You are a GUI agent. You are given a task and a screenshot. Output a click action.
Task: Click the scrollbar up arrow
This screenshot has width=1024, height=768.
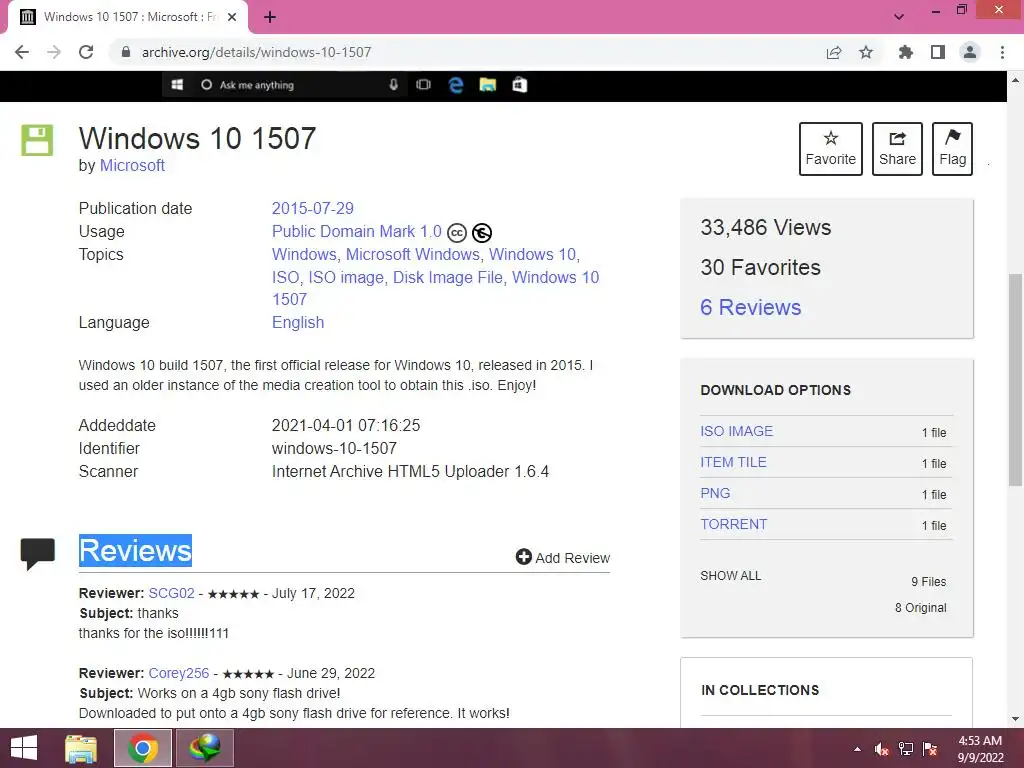(1015, 80)
